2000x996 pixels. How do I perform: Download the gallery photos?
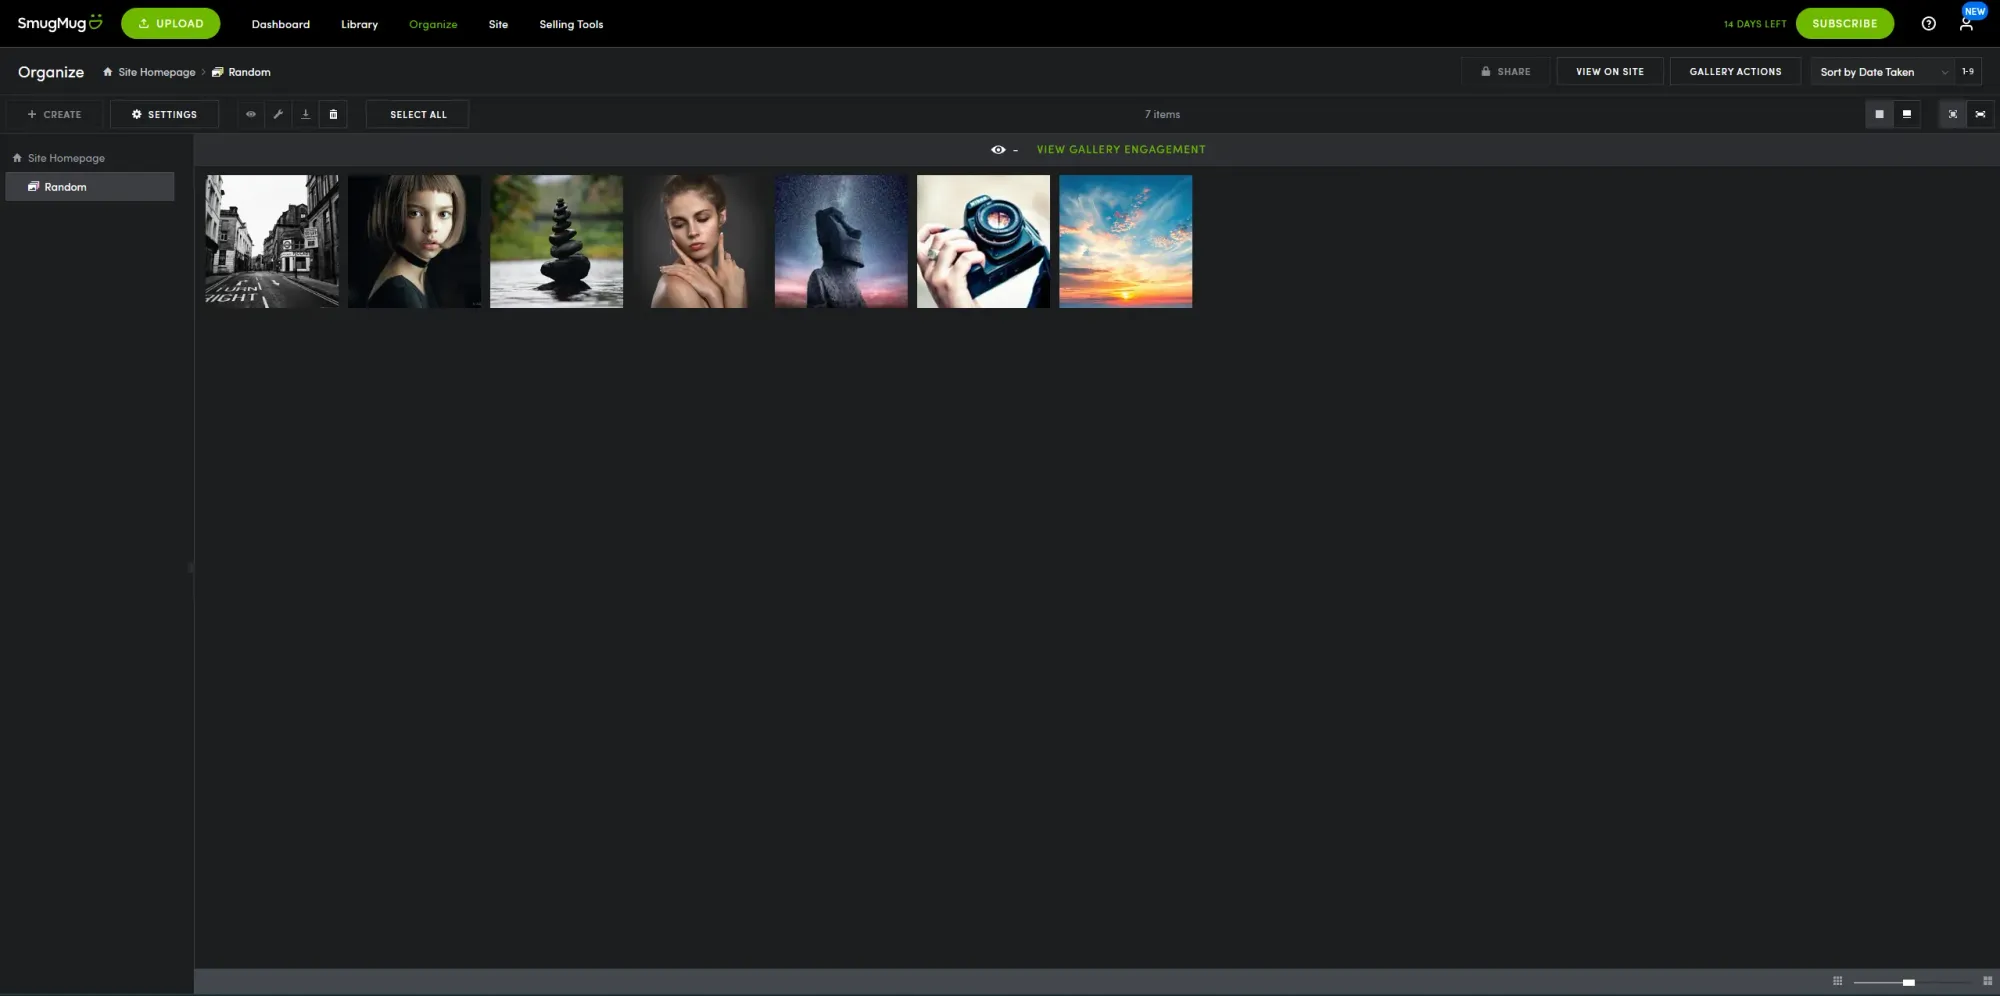click(x=305, y=114)
